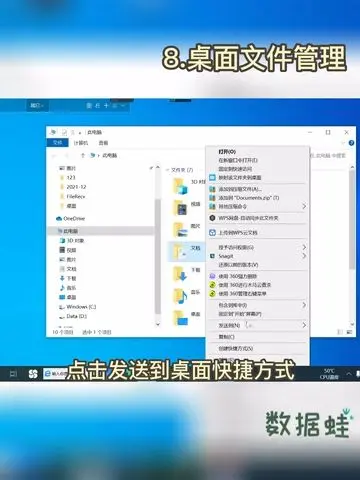Expand the 授予访问权限(G) submenu arrow
Viewport: 360px width, 480px height.
point(304,247)
